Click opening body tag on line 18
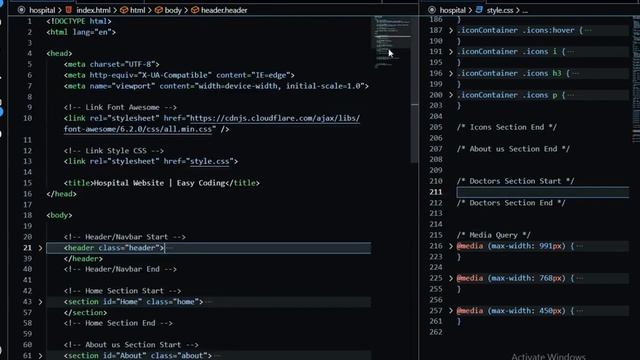640x360 pixels. (59, 216)
